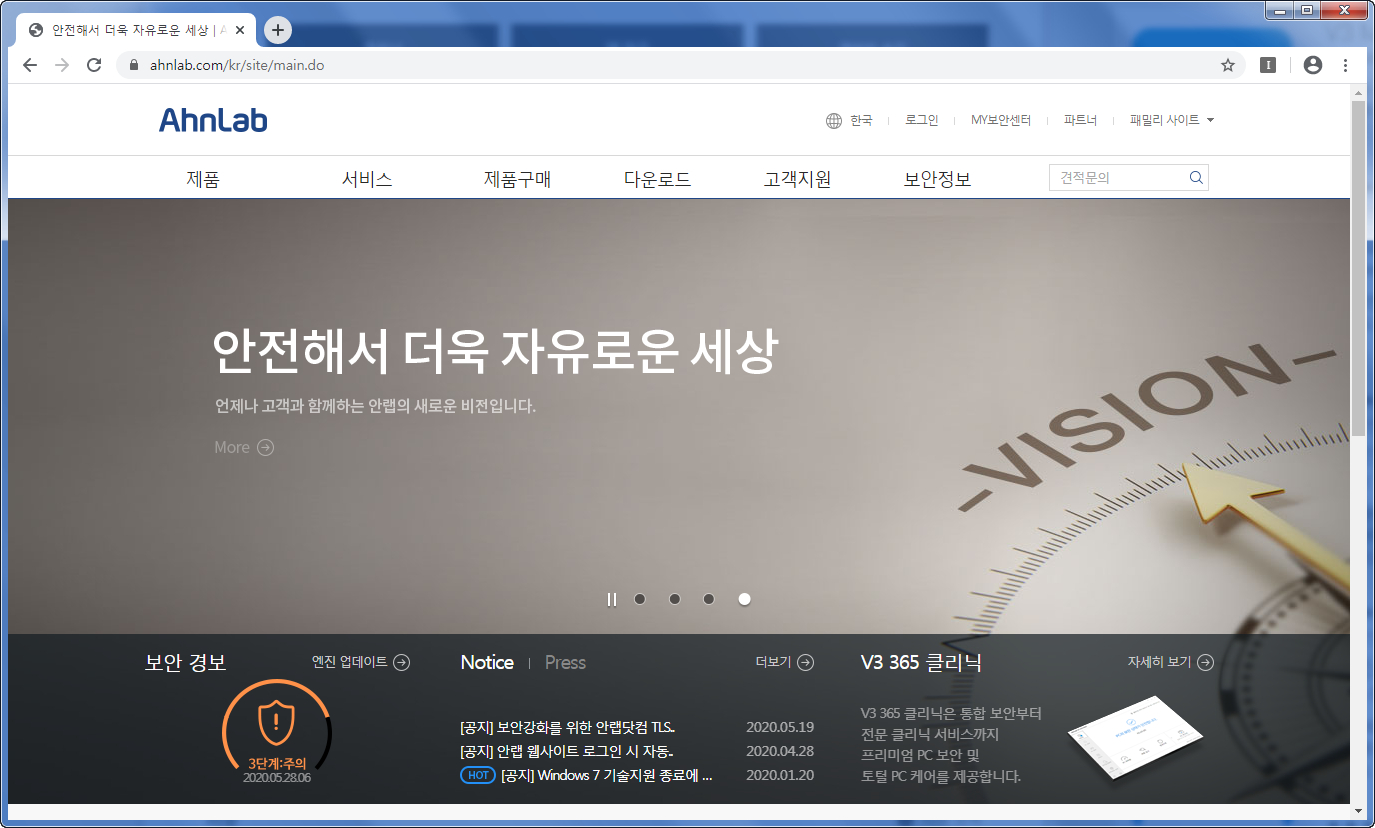
Task: Expand the 패밀리 사이트 dropdown
Action: pos(1172,120)
